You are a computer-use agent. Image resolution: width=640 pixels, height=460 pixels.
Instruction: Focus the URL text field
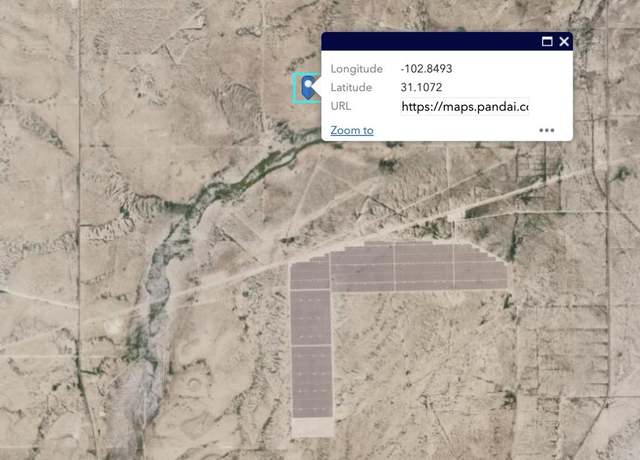coord(464,107)
